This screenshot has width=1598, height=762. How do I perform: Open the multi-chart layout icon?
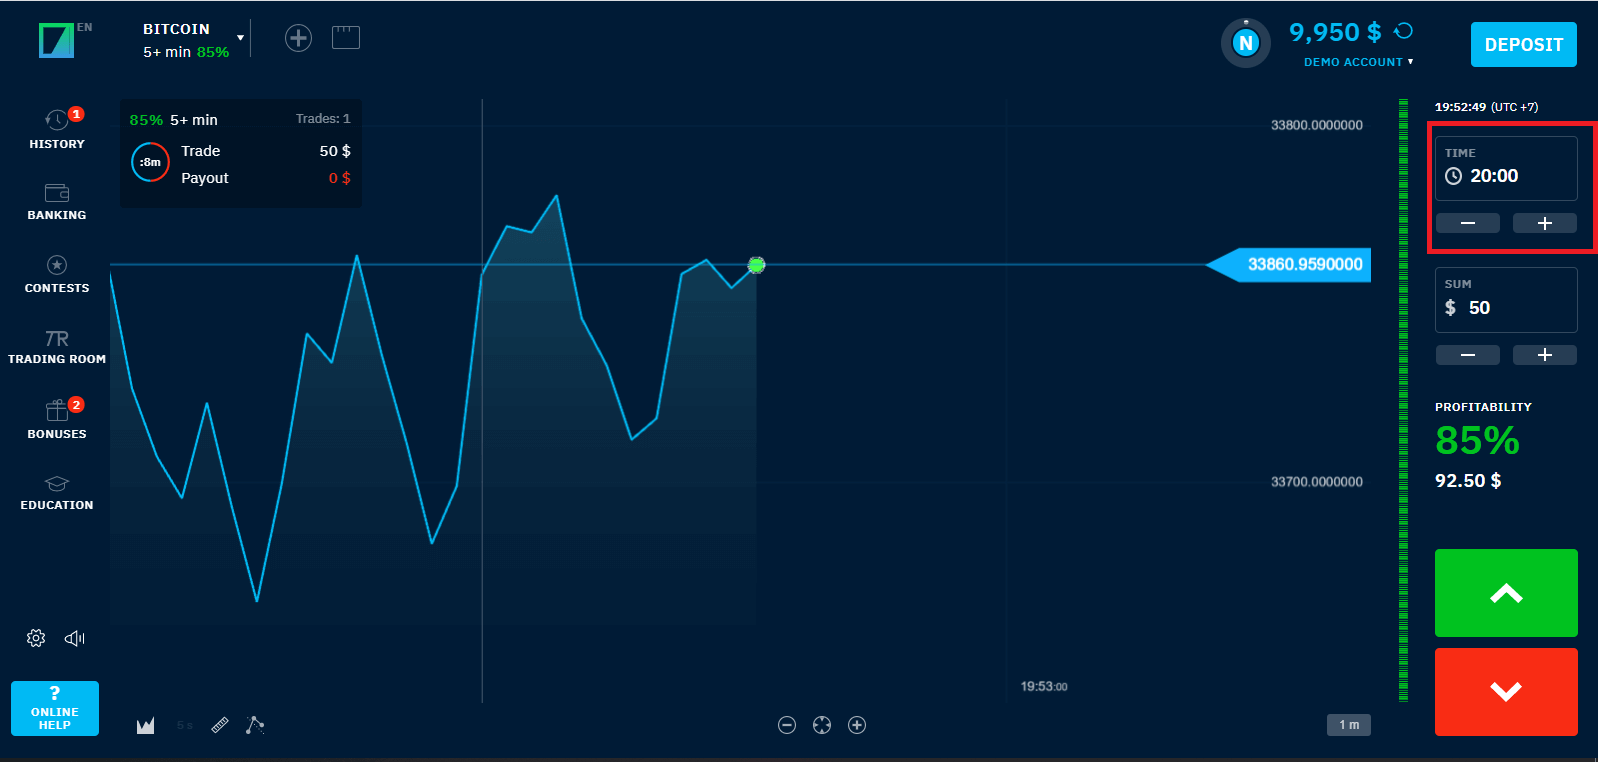(345, 37)
